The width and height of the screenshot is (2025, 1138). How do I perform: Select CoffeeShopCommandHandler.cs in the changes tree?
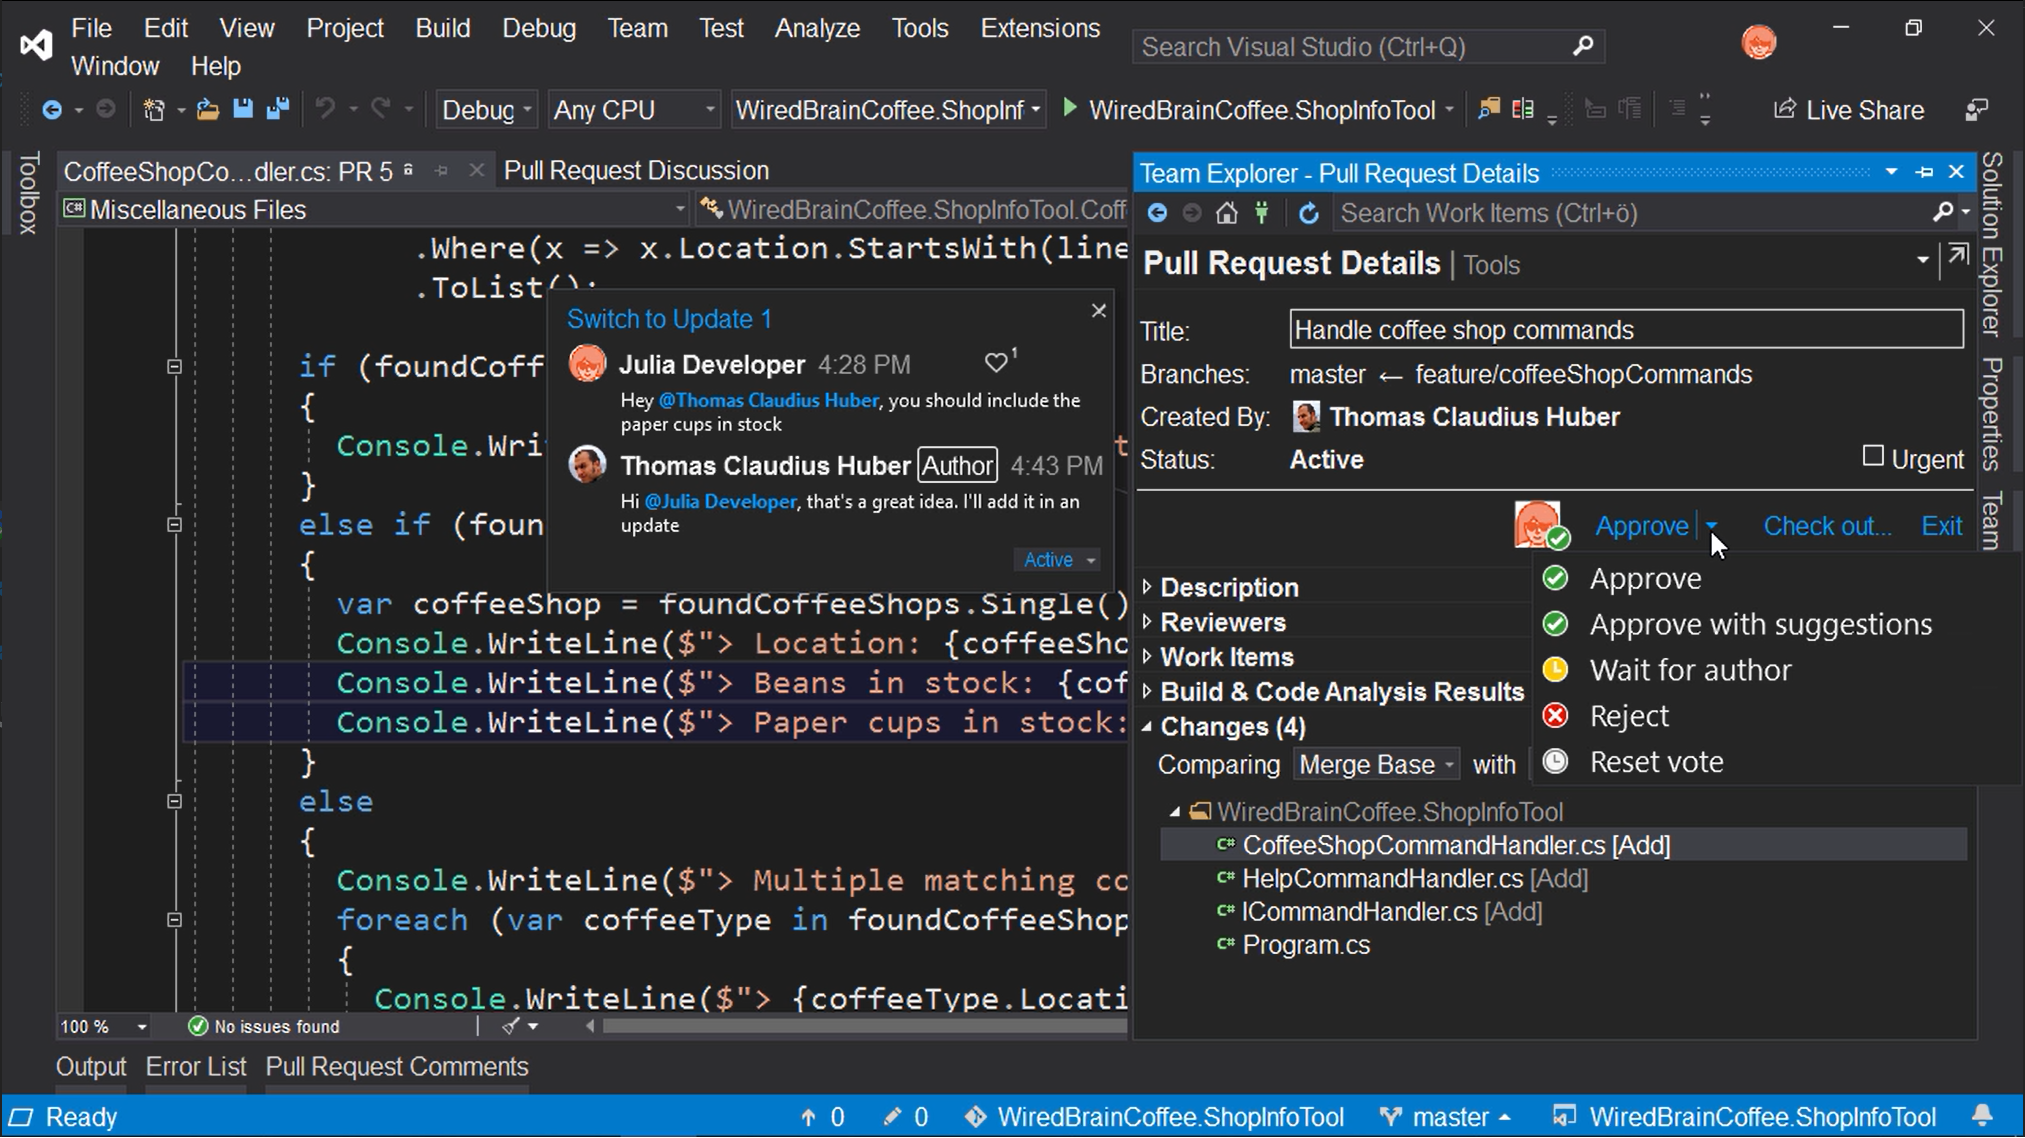coord(1455,845)
